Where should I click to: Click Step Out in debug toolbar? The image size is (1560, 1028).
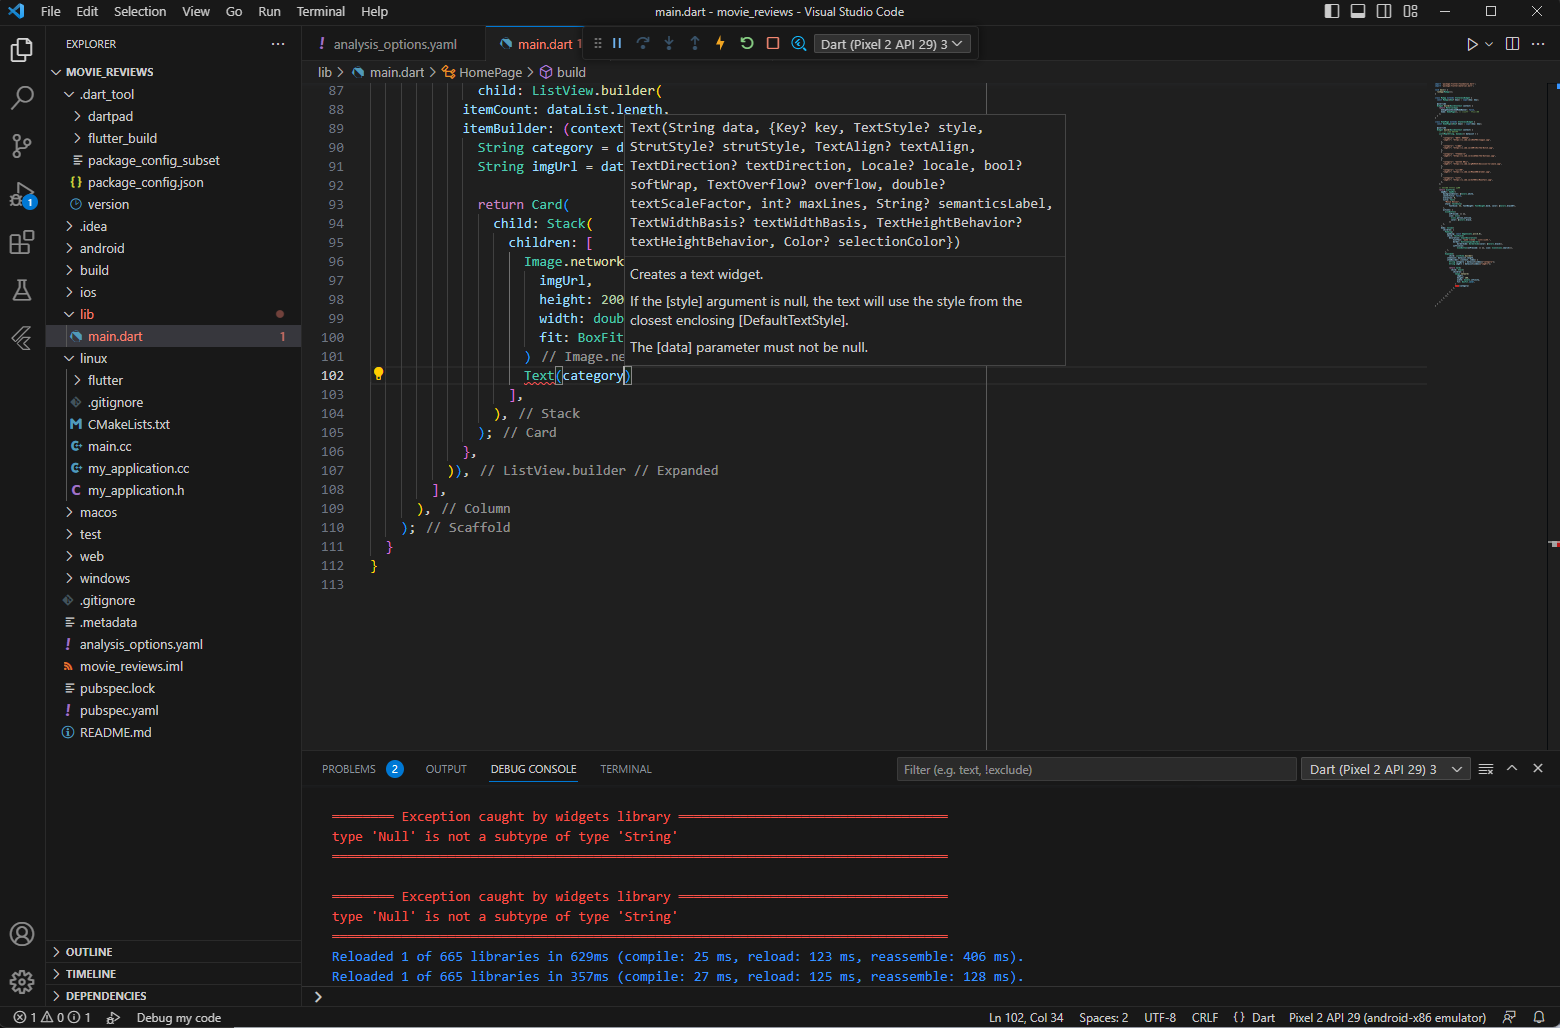pyautogui.click(x=695, y=43)
